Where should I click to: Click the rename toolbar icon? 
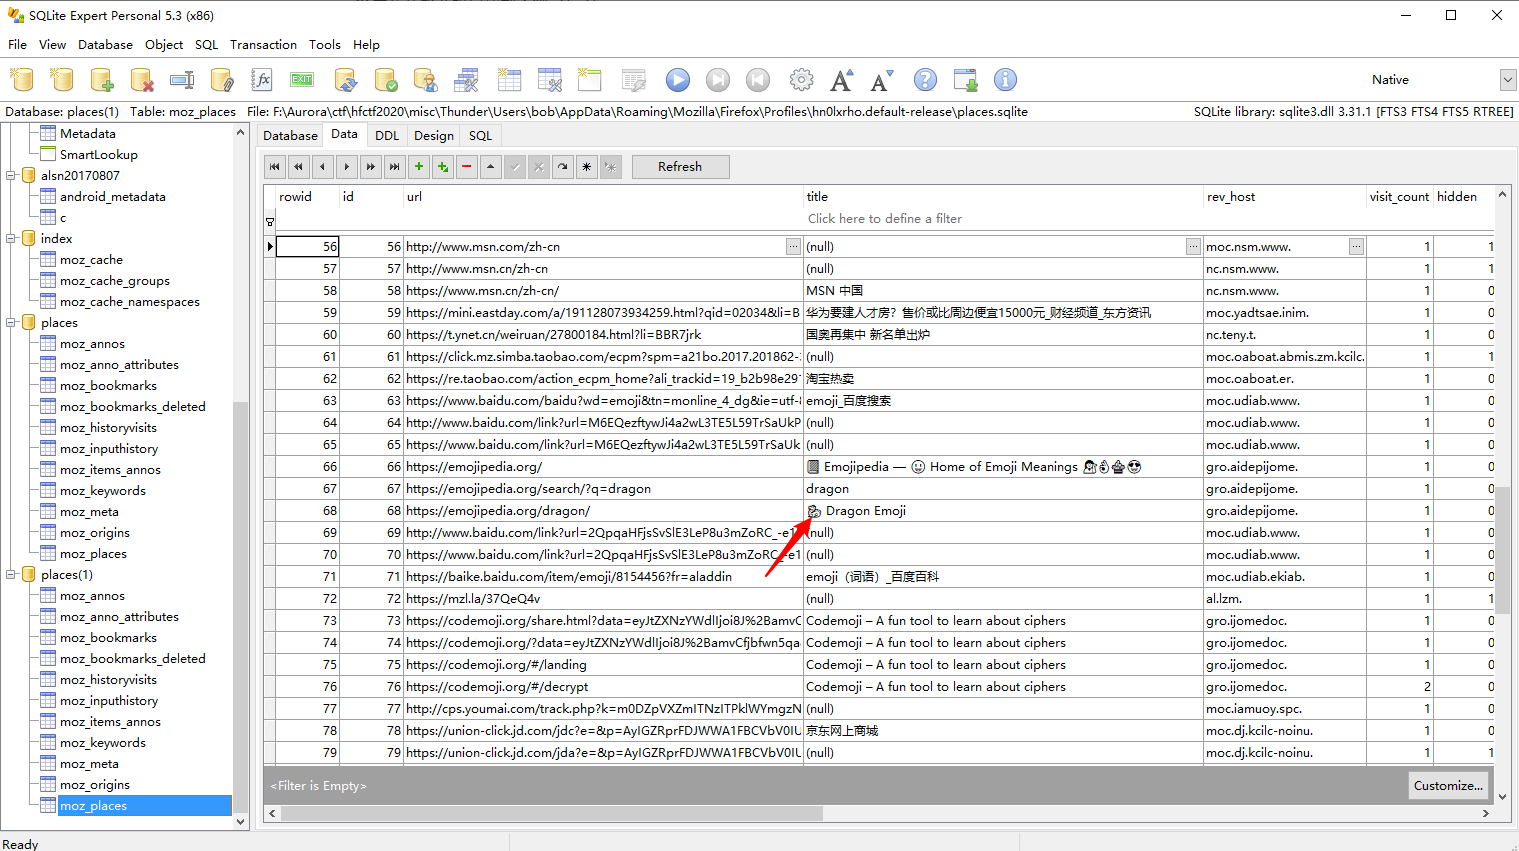pyautogui.click(x=182, y=80)
